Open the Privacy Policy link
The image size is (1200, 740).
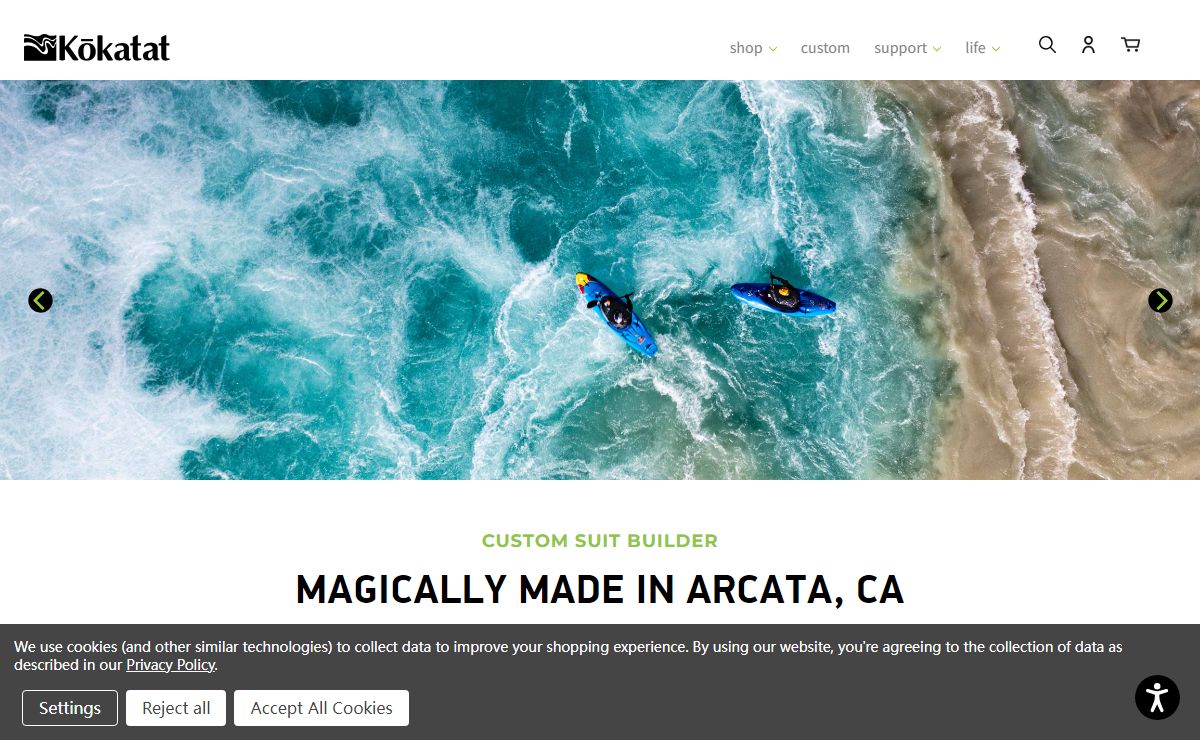click(x=170, y=665)
